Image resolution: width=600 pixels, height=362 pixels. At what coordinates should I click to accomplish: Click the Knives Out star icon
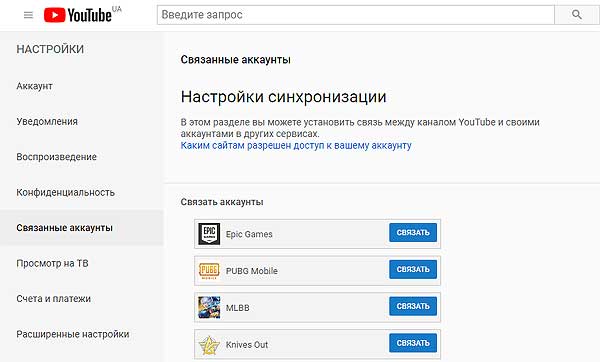click(209, 344)
